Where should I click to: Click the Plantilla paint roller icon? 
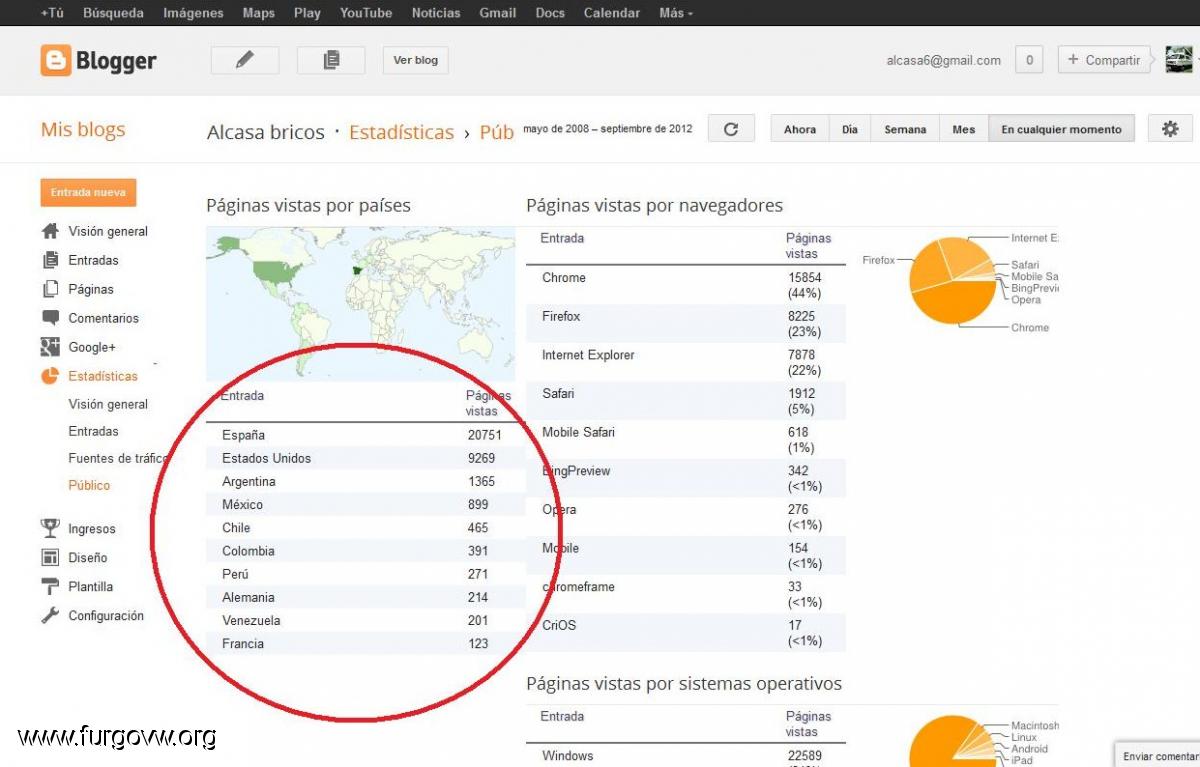pyautogui.click(x=50, y=587)
